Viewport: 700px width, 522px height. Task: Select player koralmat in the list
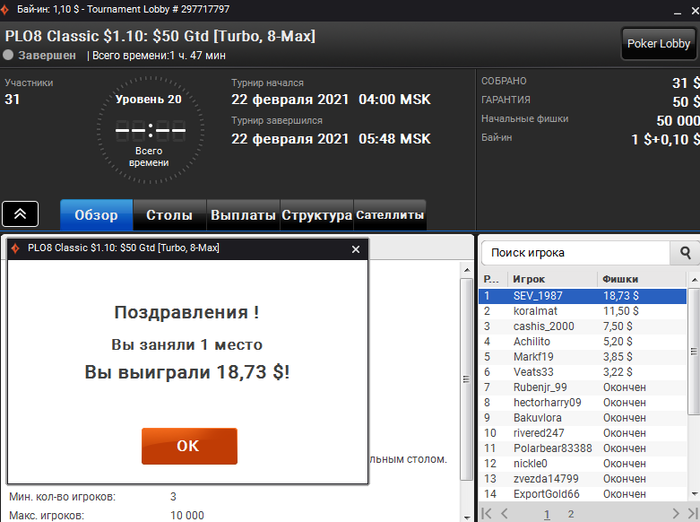(x=583, y=311)
